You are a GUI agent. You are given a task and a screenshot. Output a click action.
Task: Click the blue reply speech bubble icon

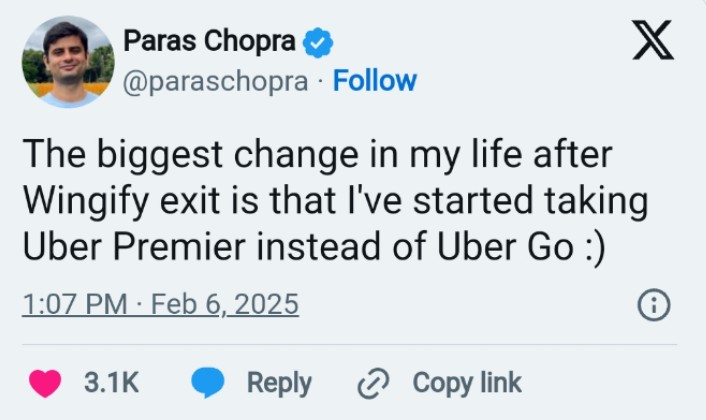coord(207,383)
